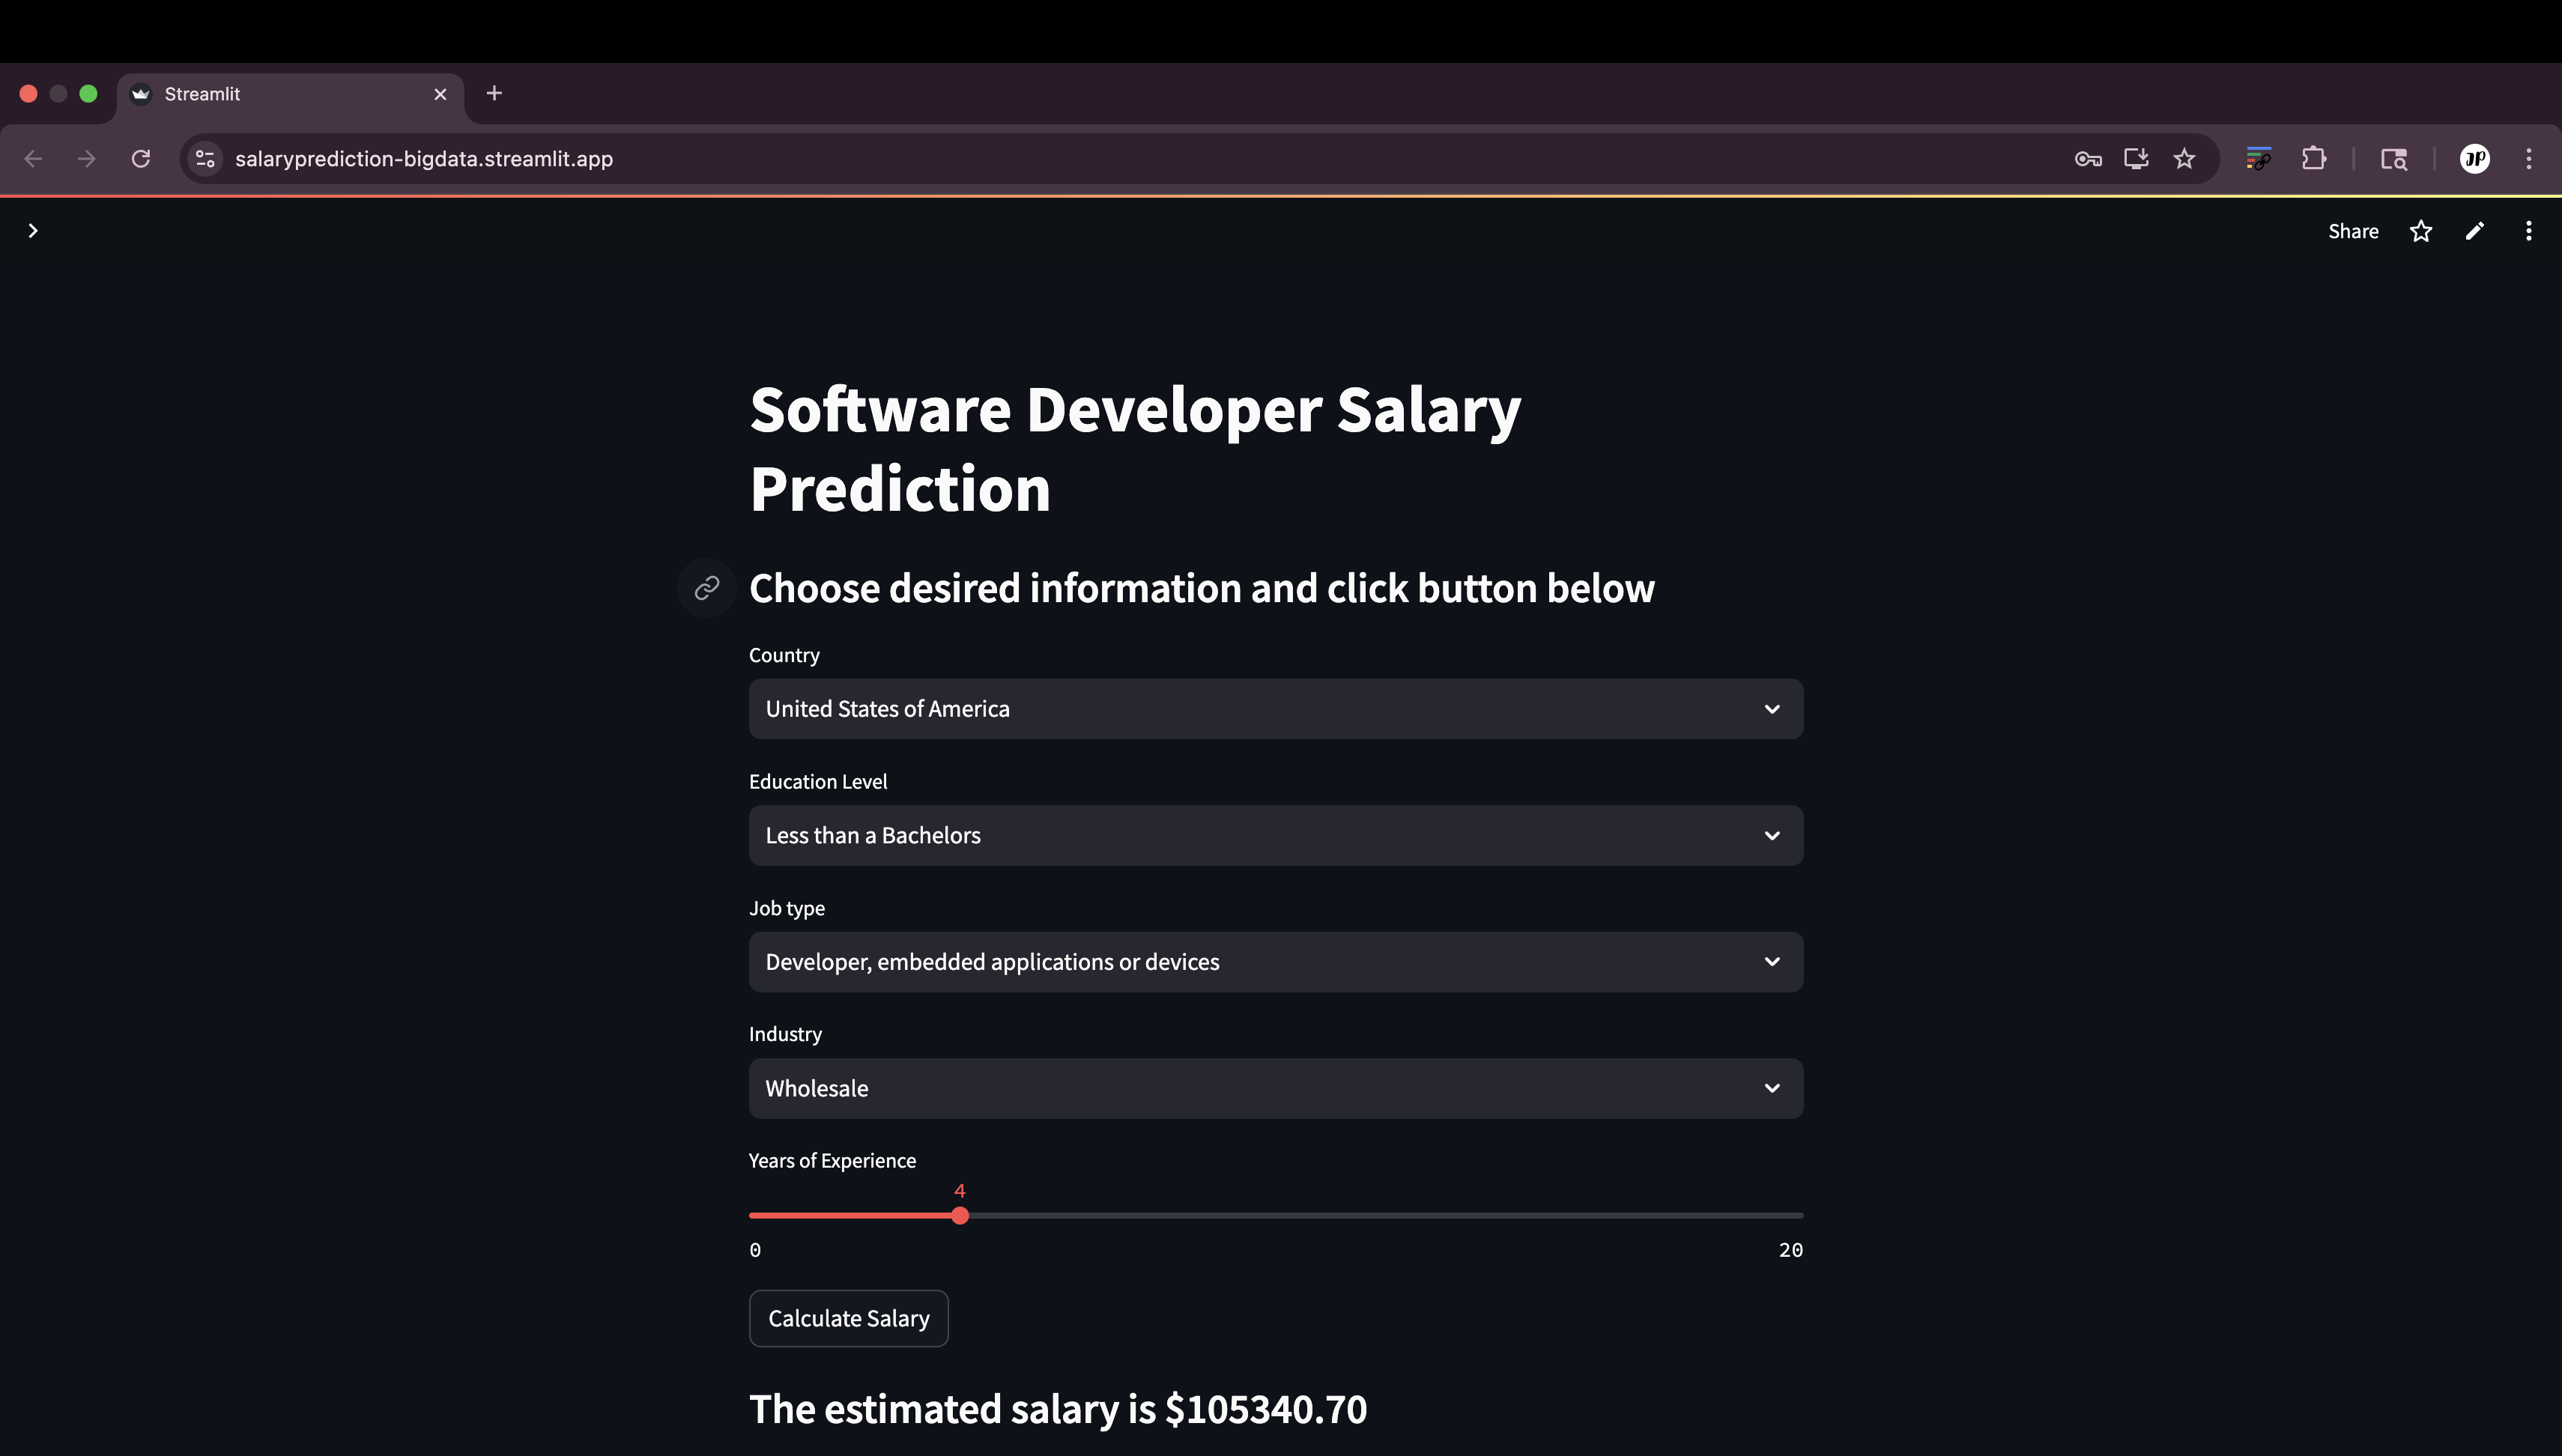Select the Streamlit browser tab
Screen dimensions: 2562x1456
tap(280, 94)
